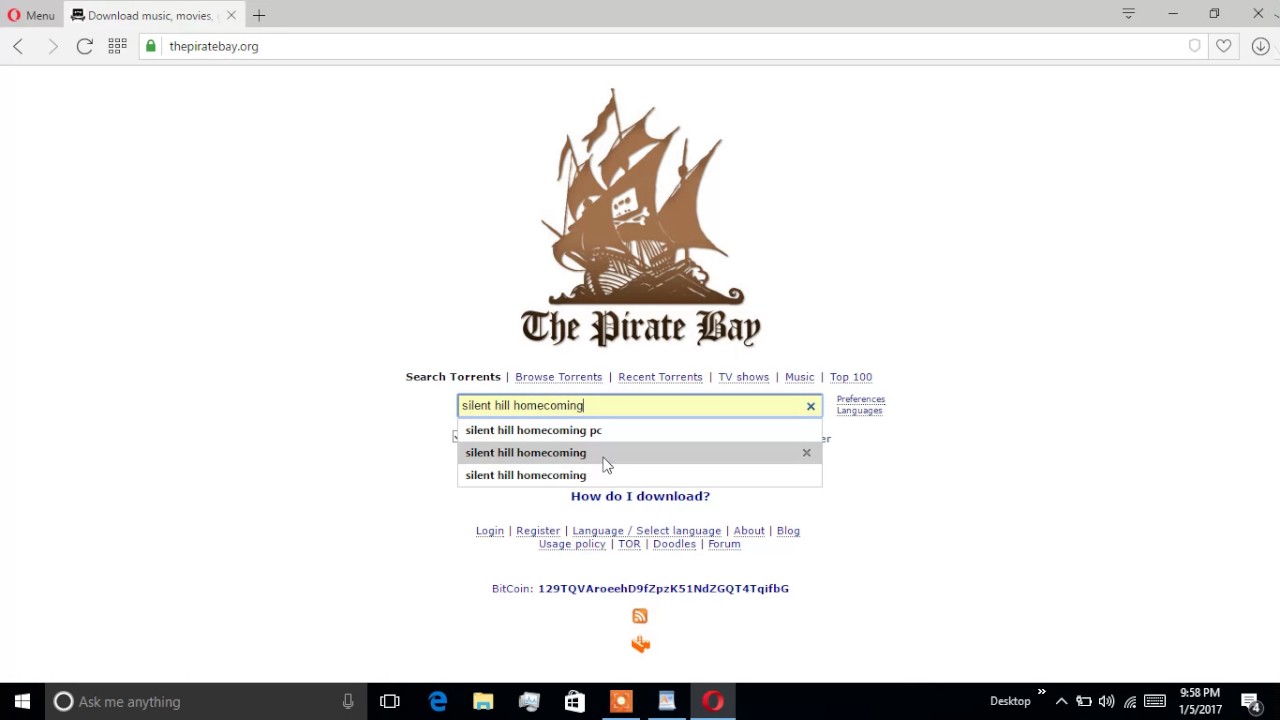Open the TOR link
The image size is (1280, 720).
coord(629,544)
